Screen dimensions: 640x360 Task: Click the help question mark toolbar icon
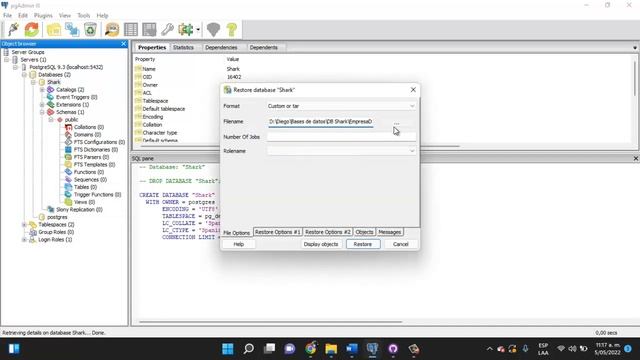(232, 29)
